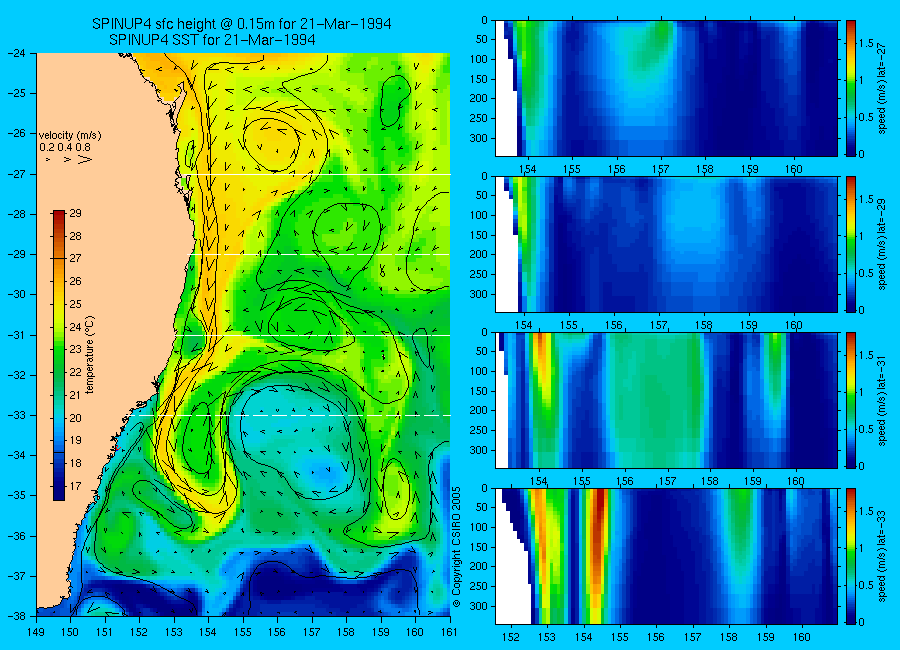This screenshot has height=650, width=900.
Task: Click the 149 longitude tick label on the map
Action: pos(36,632)
